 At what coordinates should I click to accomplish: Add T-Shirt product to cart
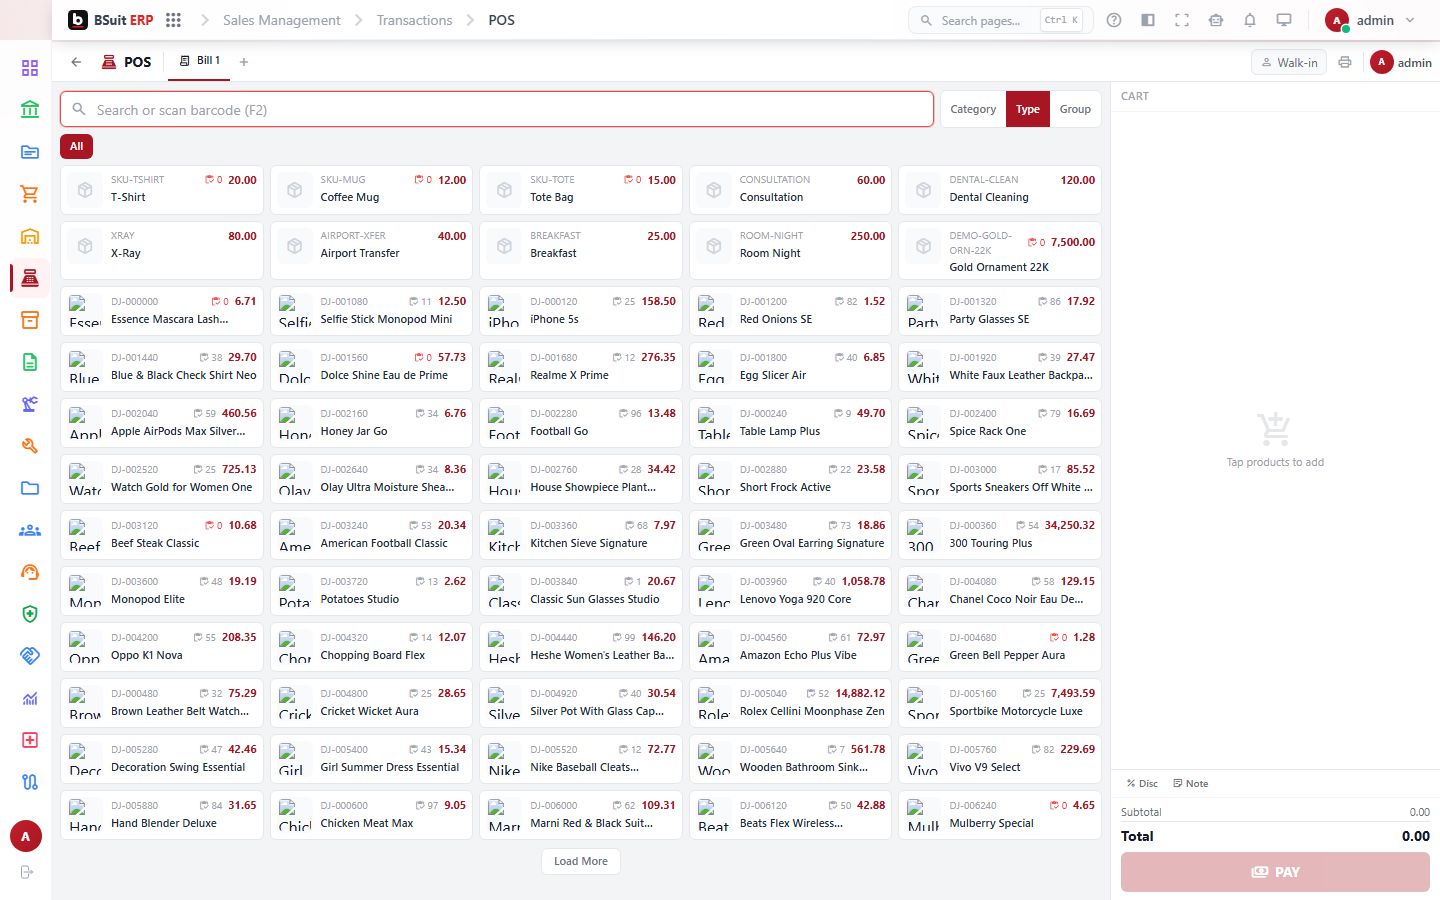point(162,190)
